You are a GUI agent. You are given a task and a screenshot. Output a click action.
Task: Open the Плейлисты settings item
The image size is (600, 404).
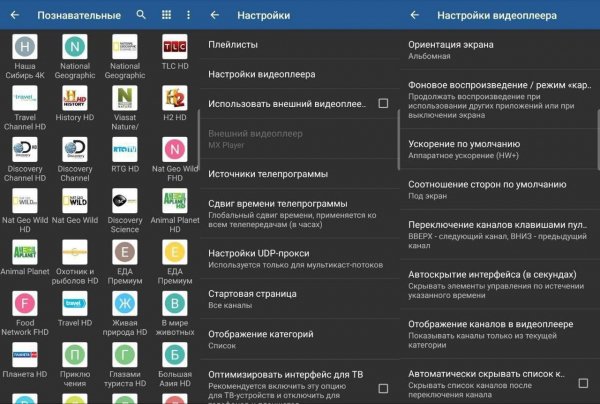300,44
